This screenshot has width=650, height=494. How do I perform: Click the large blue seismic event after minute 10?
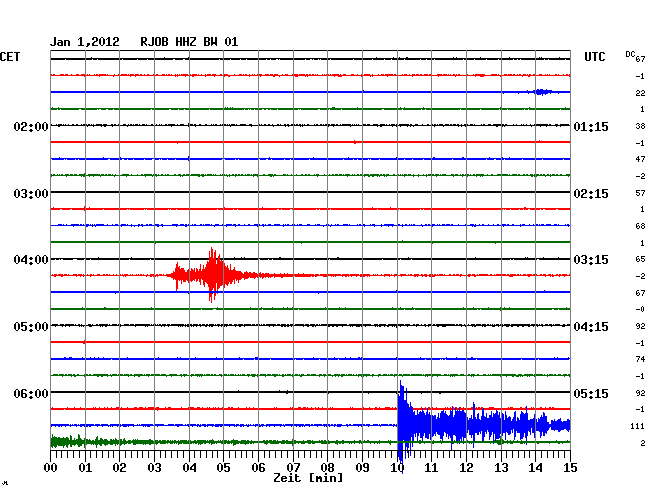pos(483,426)
